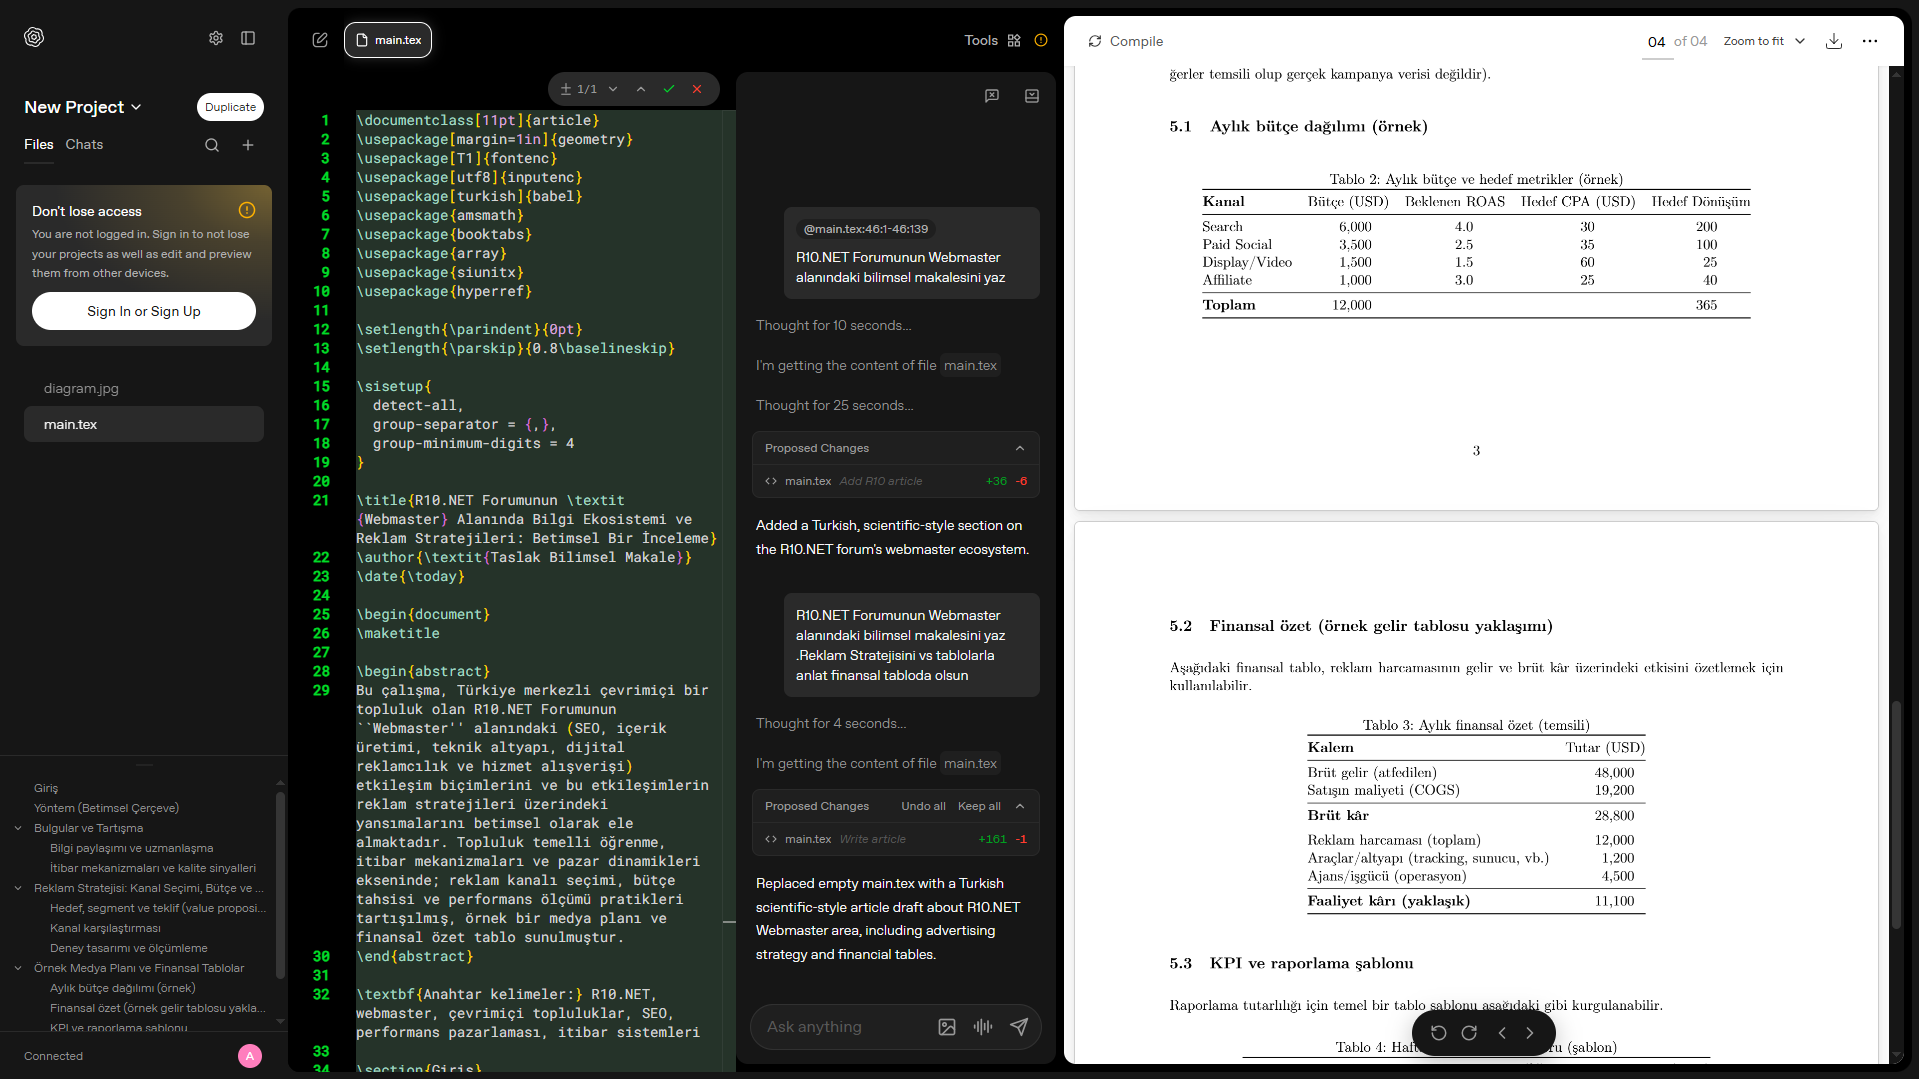Click the PDF preview vertical scrollbar

pyautogui.click(x=1896, y=815)
